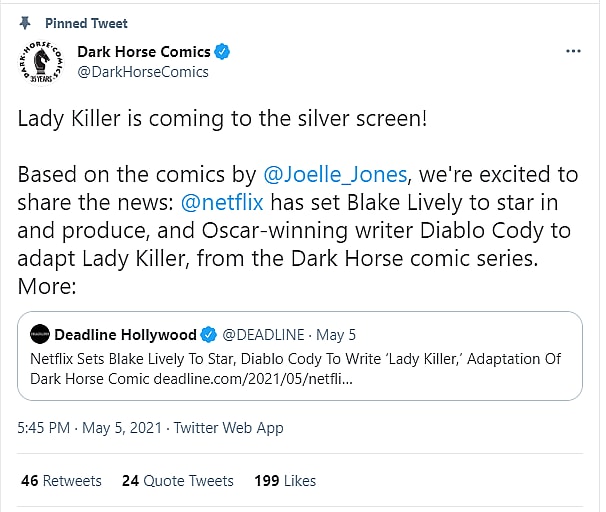Click the Twitter Web App source link
Viewport: 606px width, 512px height.
pyautogui.click(x=228, y=427)
